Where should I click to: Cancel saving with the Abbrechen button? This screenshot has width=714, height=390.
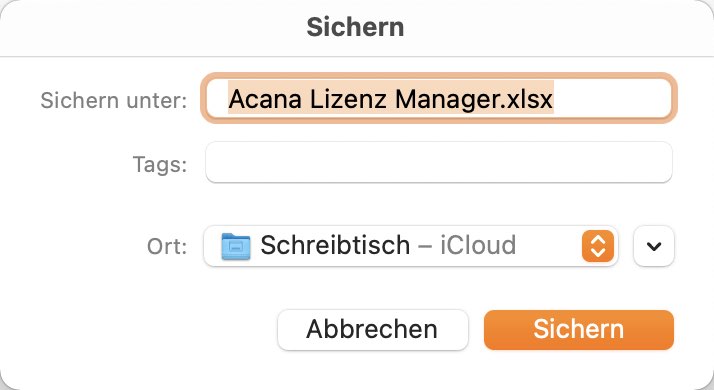[x=372, y=330]
